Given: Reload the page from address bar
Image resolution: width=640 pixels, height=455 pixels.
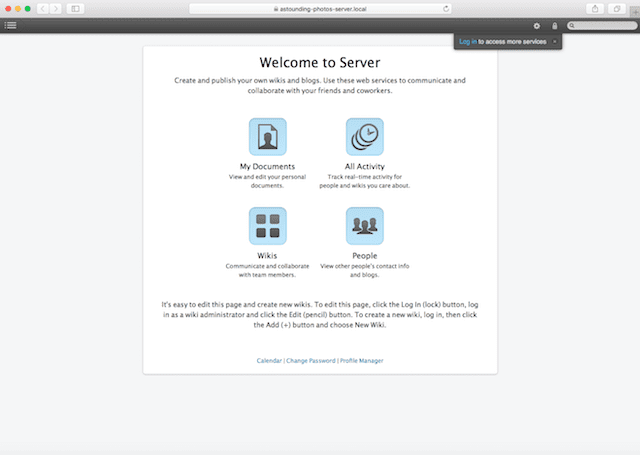Looking at the screenshot, I should click(445, 8).
